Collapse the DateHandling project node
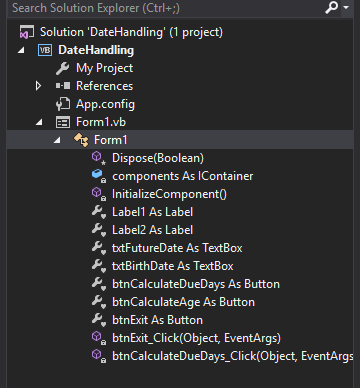 [21, 50]
